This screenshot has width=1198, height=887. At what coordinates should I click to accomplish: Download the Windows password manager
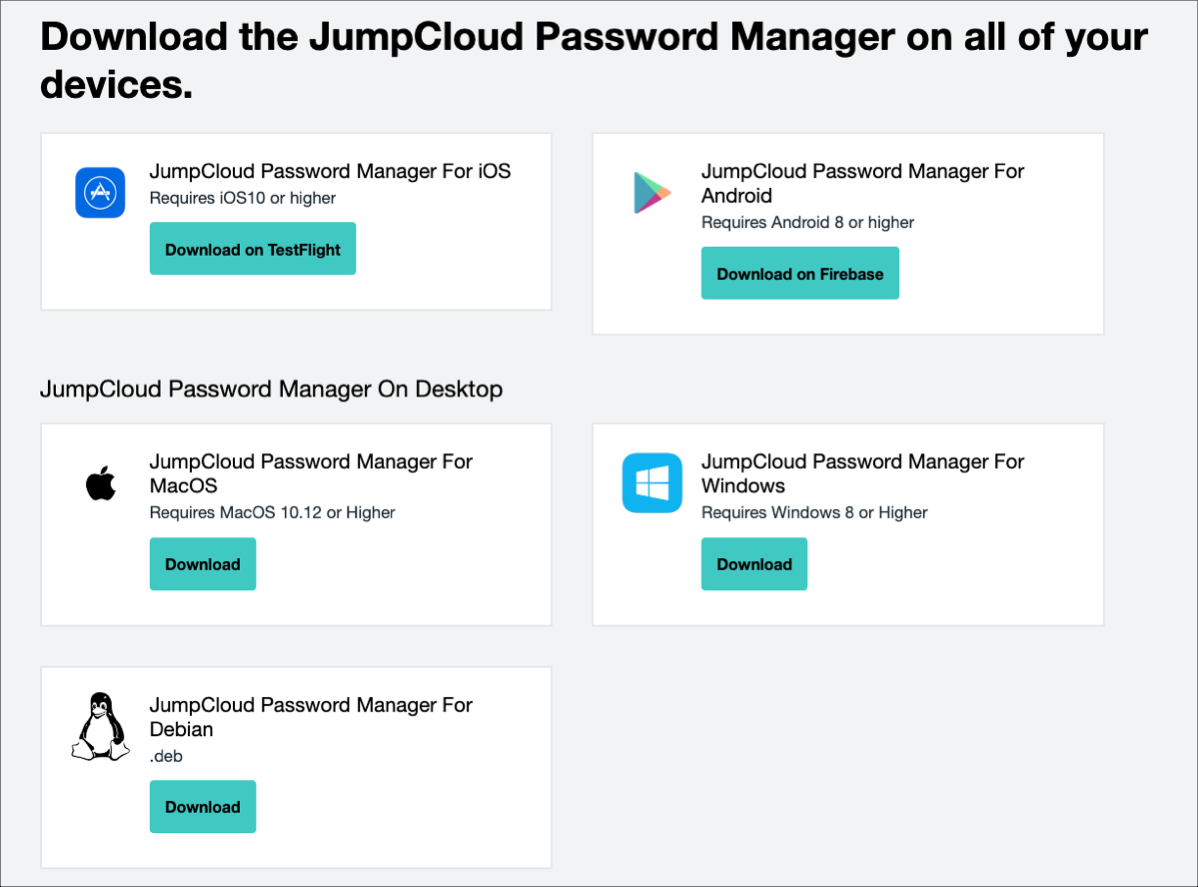(x=754, y=564)
